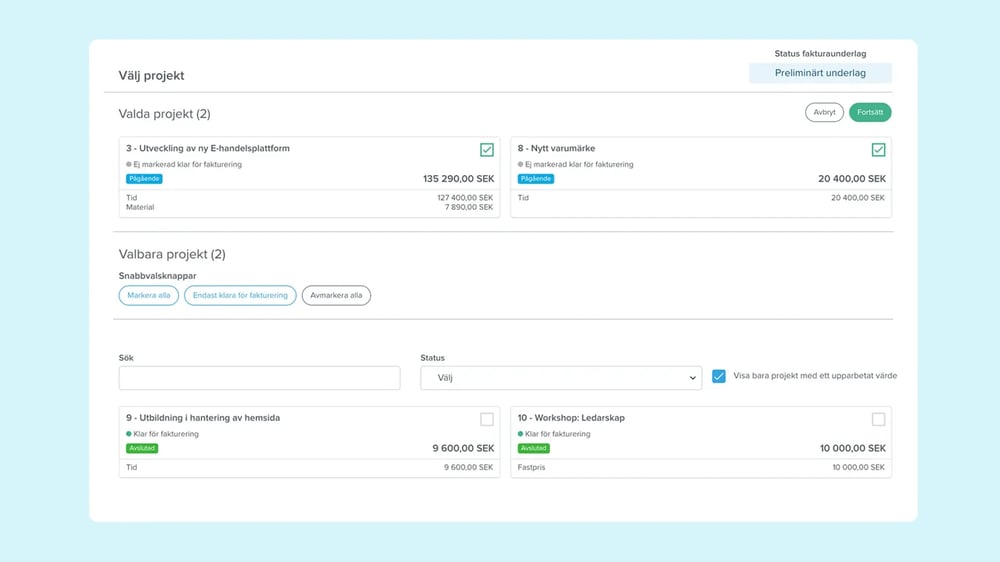Click green status dot on Workshop: Ledarskap project
Image resolution: width=1000 pixels, height=562 pixels.
click(521, 434)
